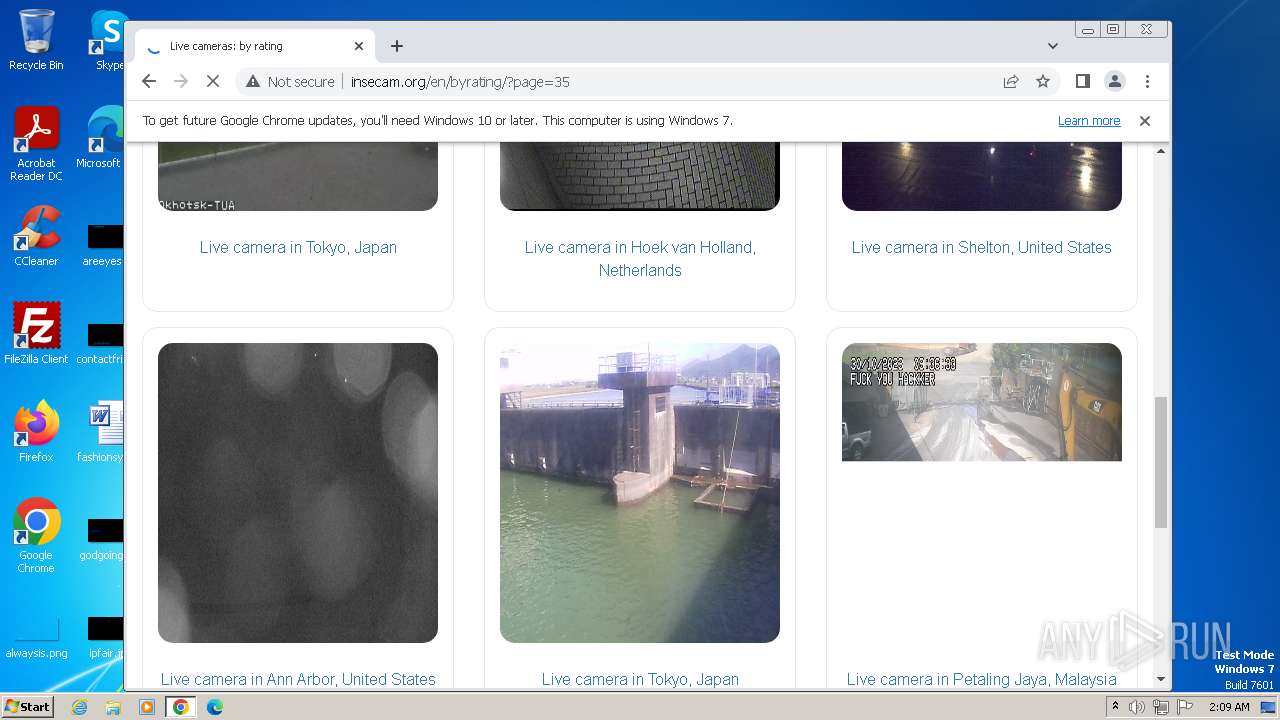Launch Google Chrome desktop shortcut
The image size is (1280, 720).
[36, 536]
